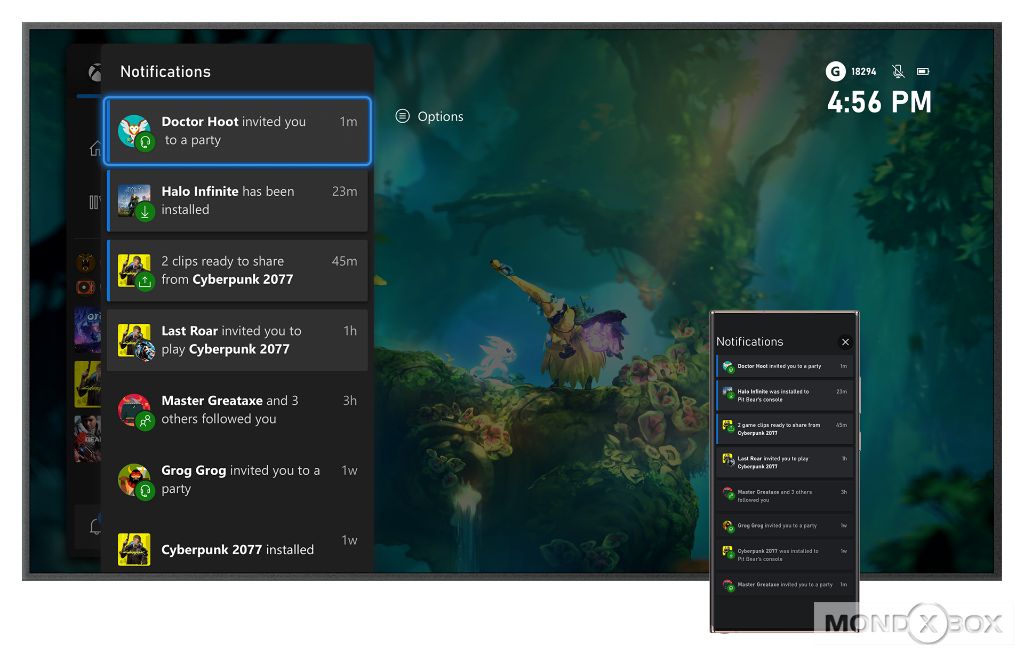The width and height of the screenshot is (1024, 655).
Task: Close the phone Notifications panel
Action: click(845, 342)
